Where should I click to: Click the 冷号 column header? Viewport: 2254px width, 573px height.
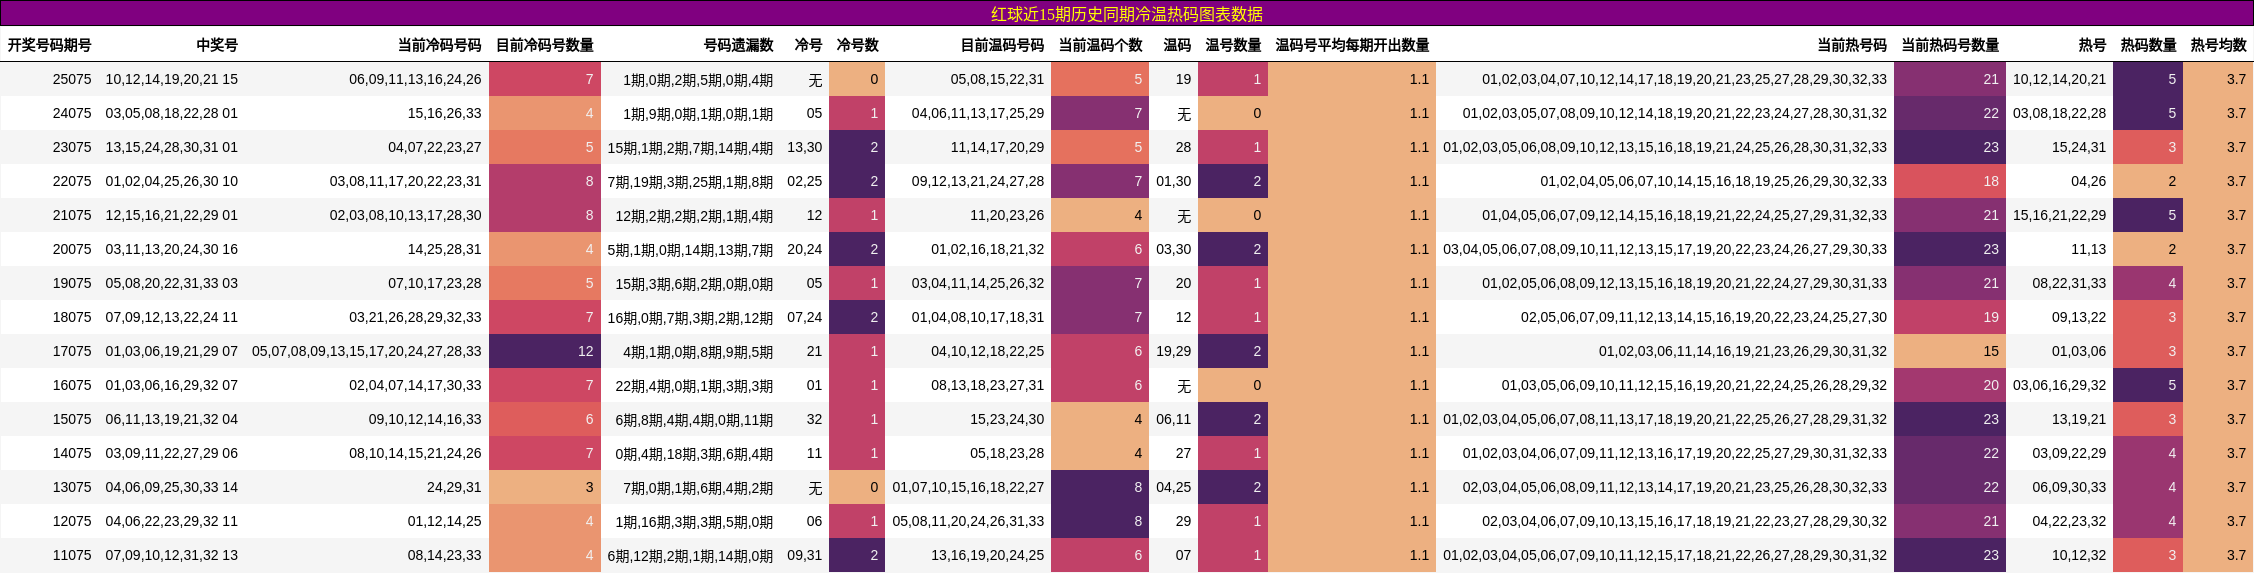(x=808, y=45)
